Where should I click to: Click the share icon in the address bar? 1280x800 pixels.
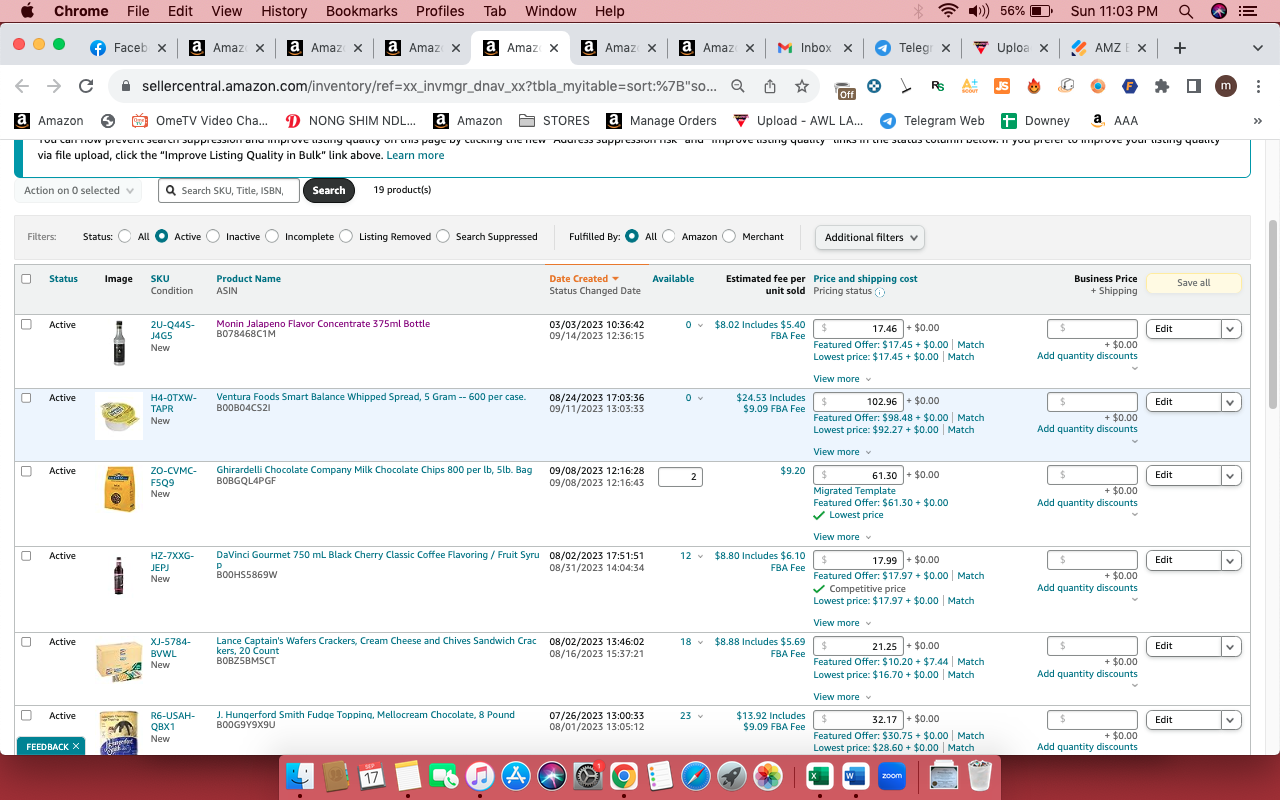pos(770,86)
